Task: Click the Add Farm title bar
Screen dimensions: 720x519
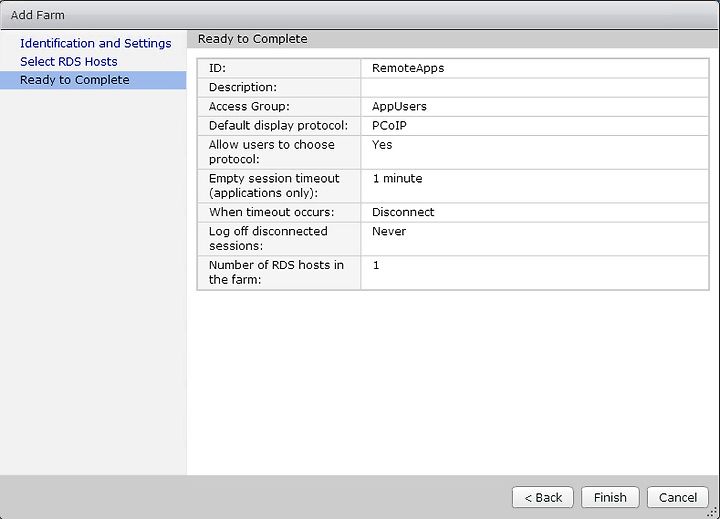Action: click(x=360, y=15)
